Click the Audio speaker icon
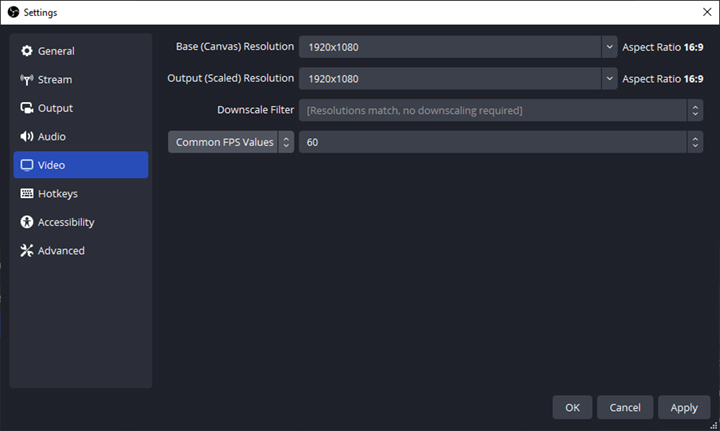 coord(27,136)
